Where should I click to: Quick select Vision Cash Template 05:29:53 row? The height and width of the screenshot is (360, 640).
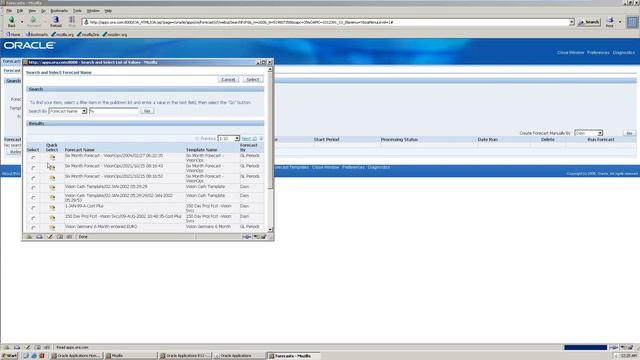click(52, 197)
